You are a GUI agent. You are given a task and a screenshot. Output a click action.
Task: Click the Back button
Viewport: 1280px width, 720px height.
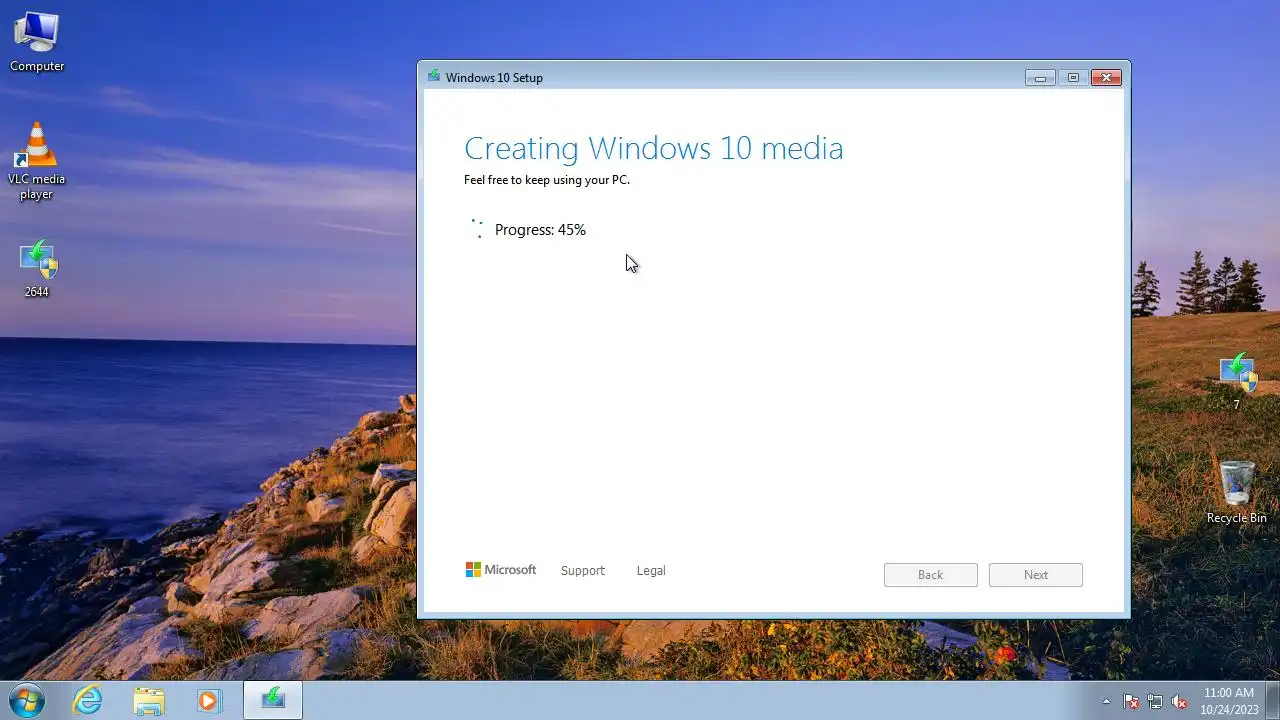tap(930, 575)
